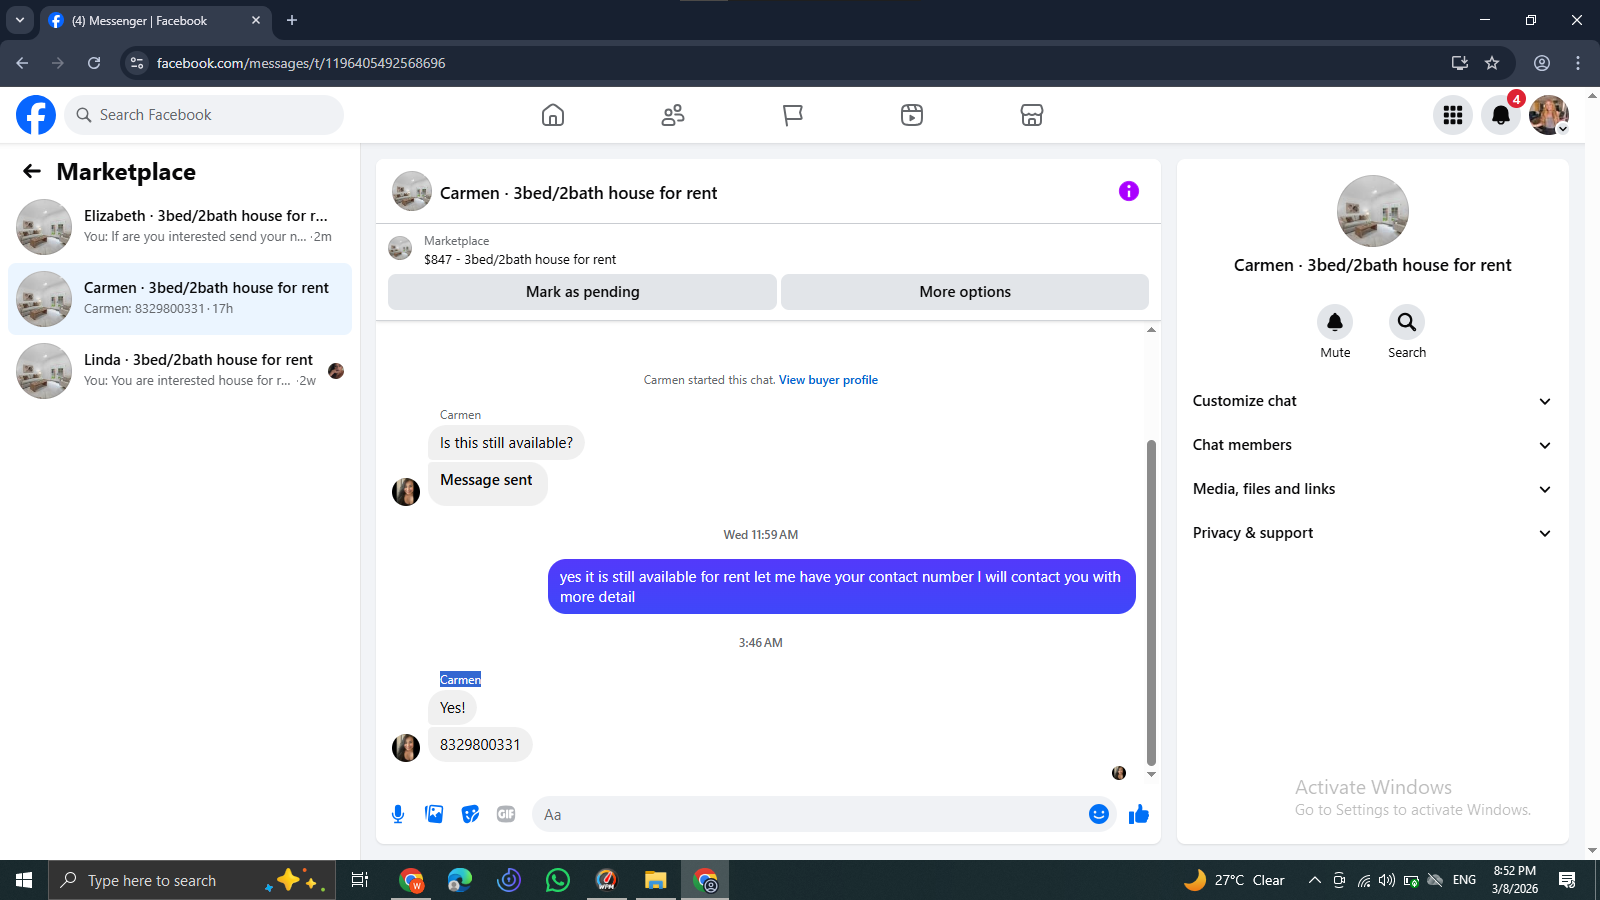This screenshot has width=1600, height=900.
Task: Click the chat scroll down arrow
Action: 1151,775
